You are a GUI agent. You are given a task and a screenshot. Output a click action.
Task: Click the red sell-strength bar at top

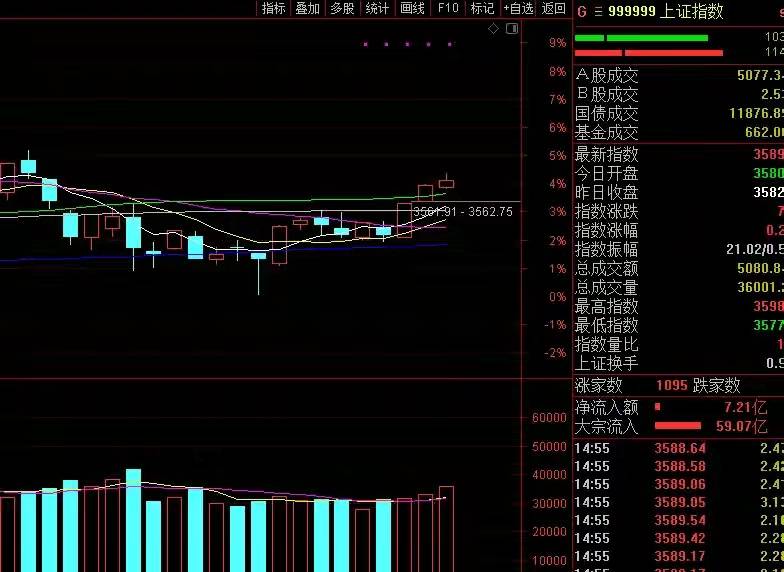(x=649, y=52)
